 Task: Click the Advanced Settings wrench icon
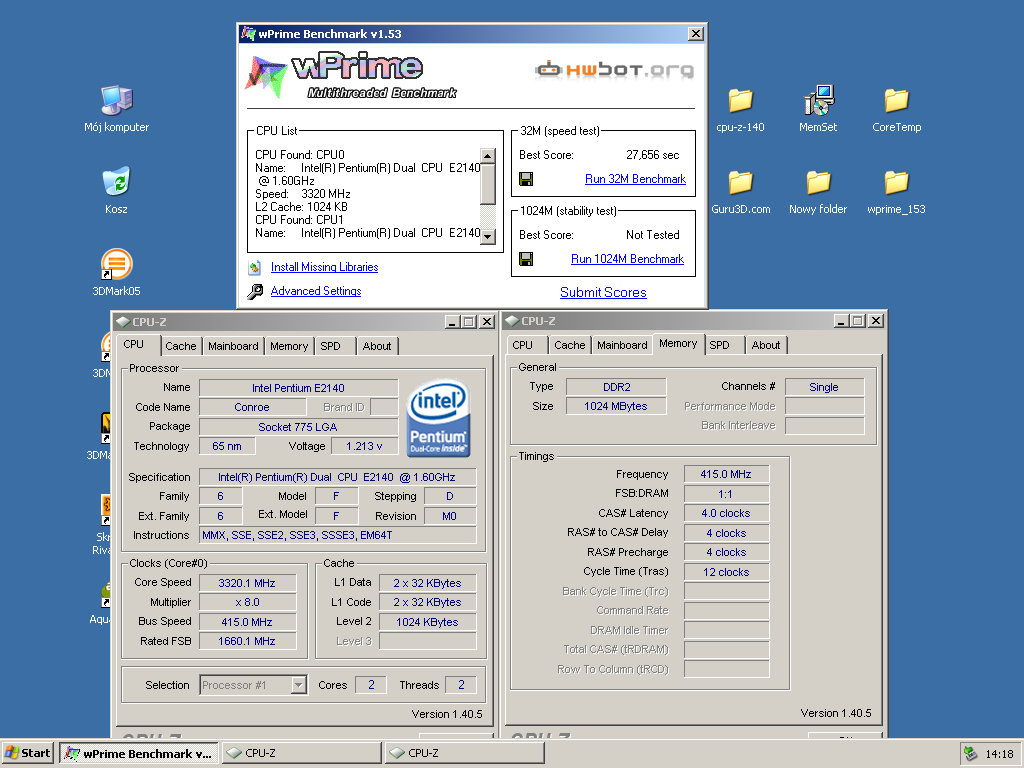point(255,291)
